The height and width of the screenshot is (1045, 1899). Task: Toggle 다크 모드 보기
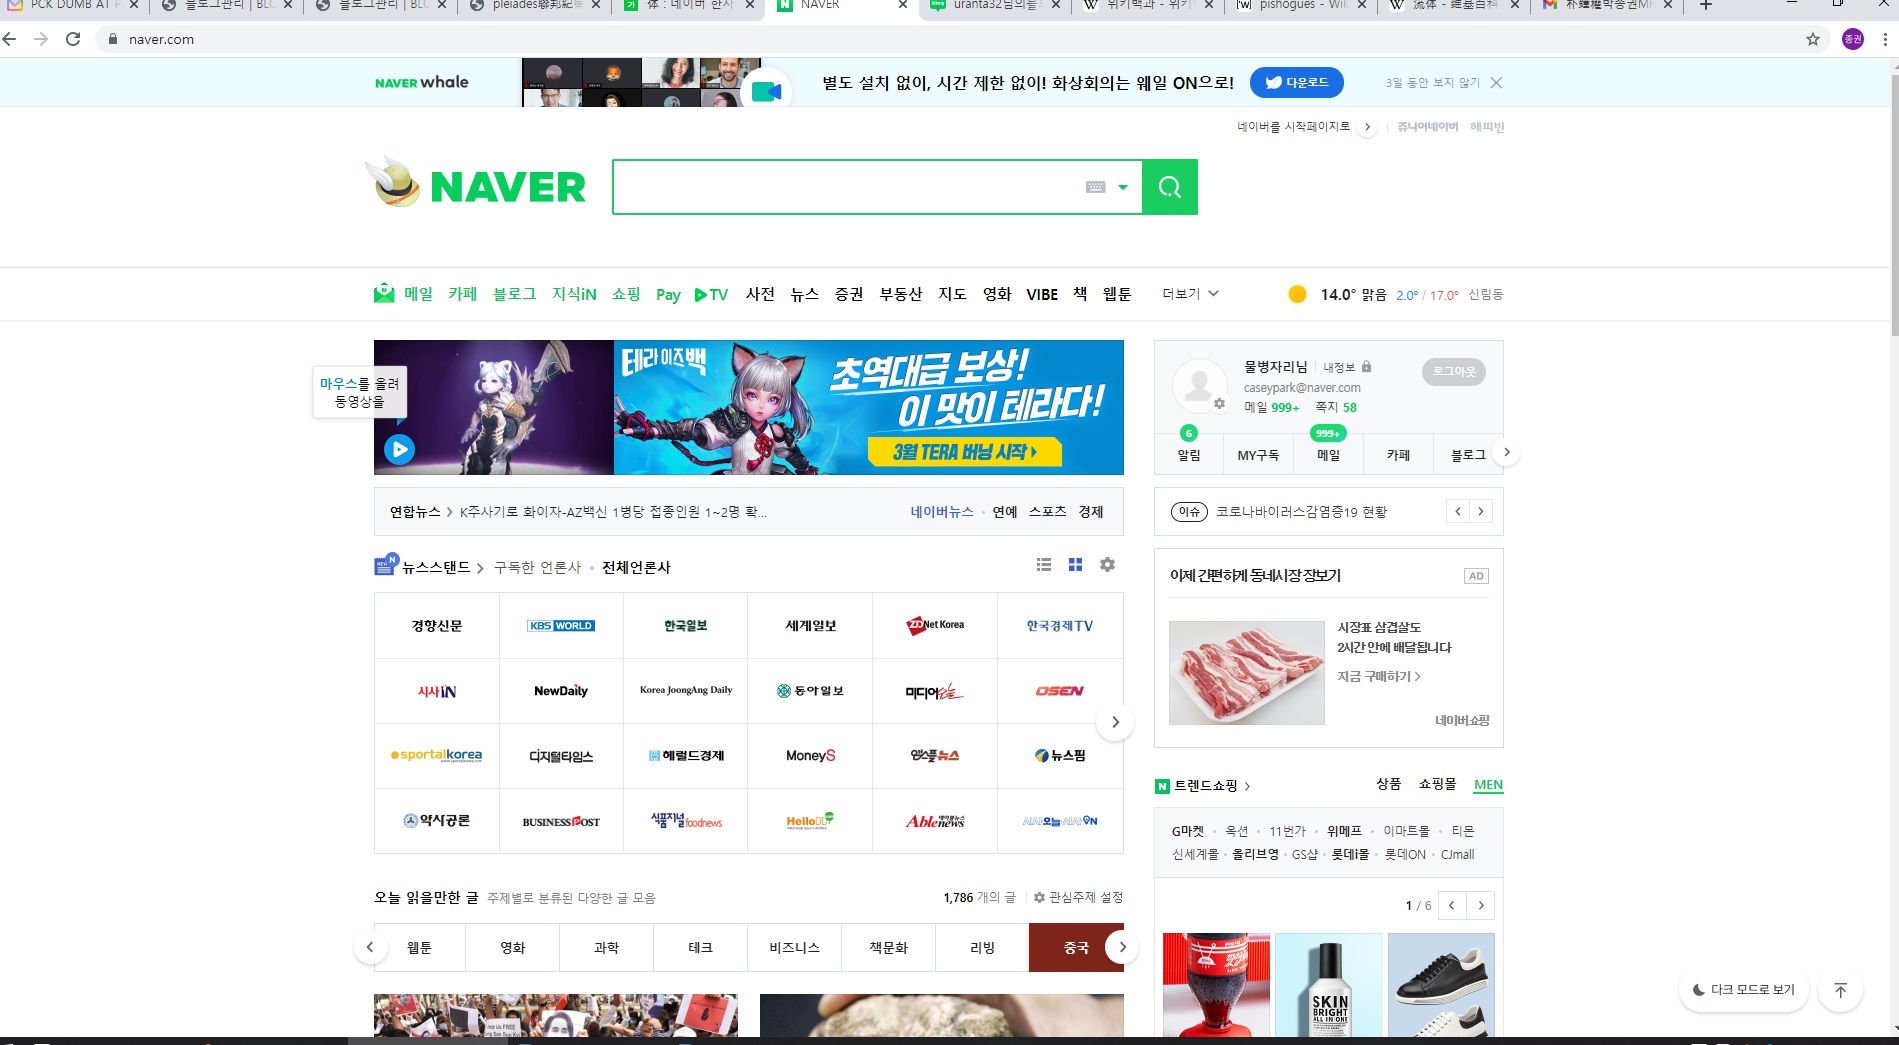tap(1743, 990)
